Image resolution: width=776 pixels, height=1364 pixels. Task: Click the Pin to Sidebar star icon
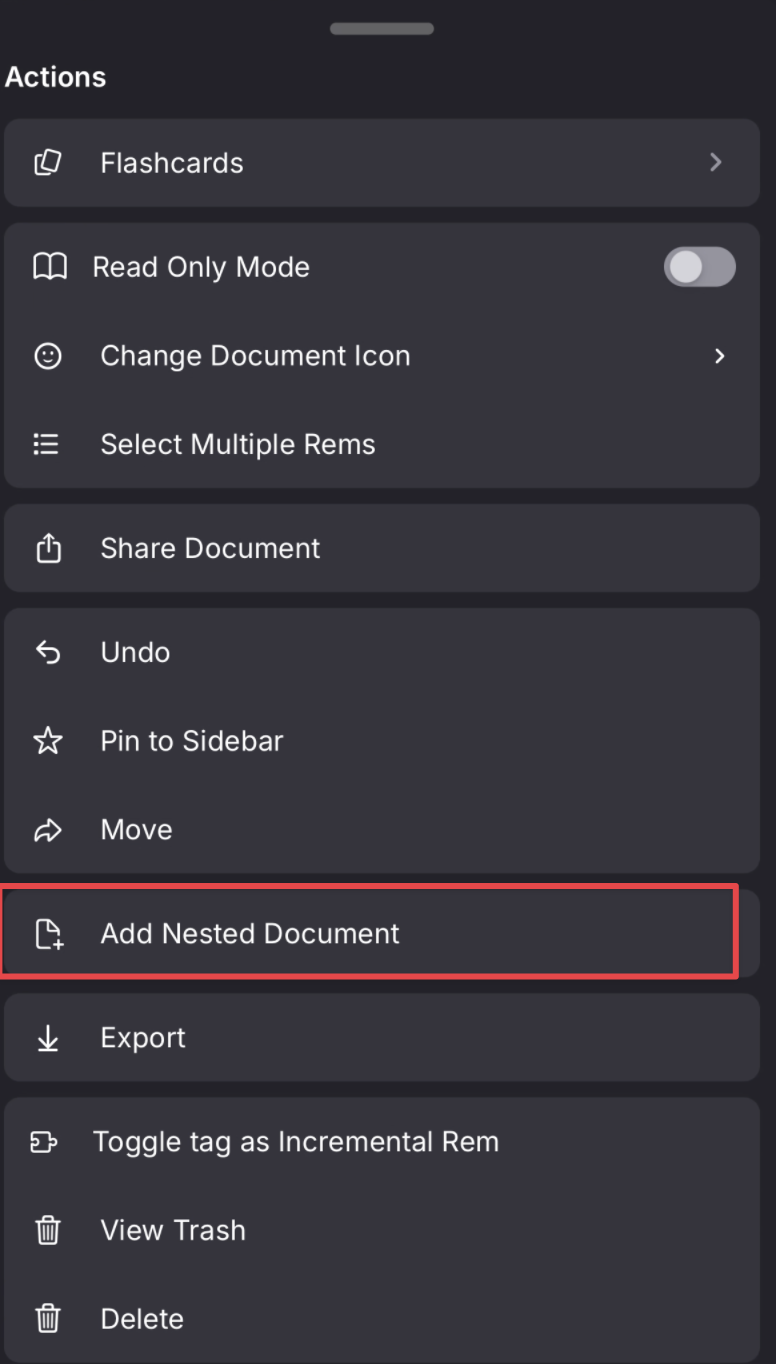point(48,741)
